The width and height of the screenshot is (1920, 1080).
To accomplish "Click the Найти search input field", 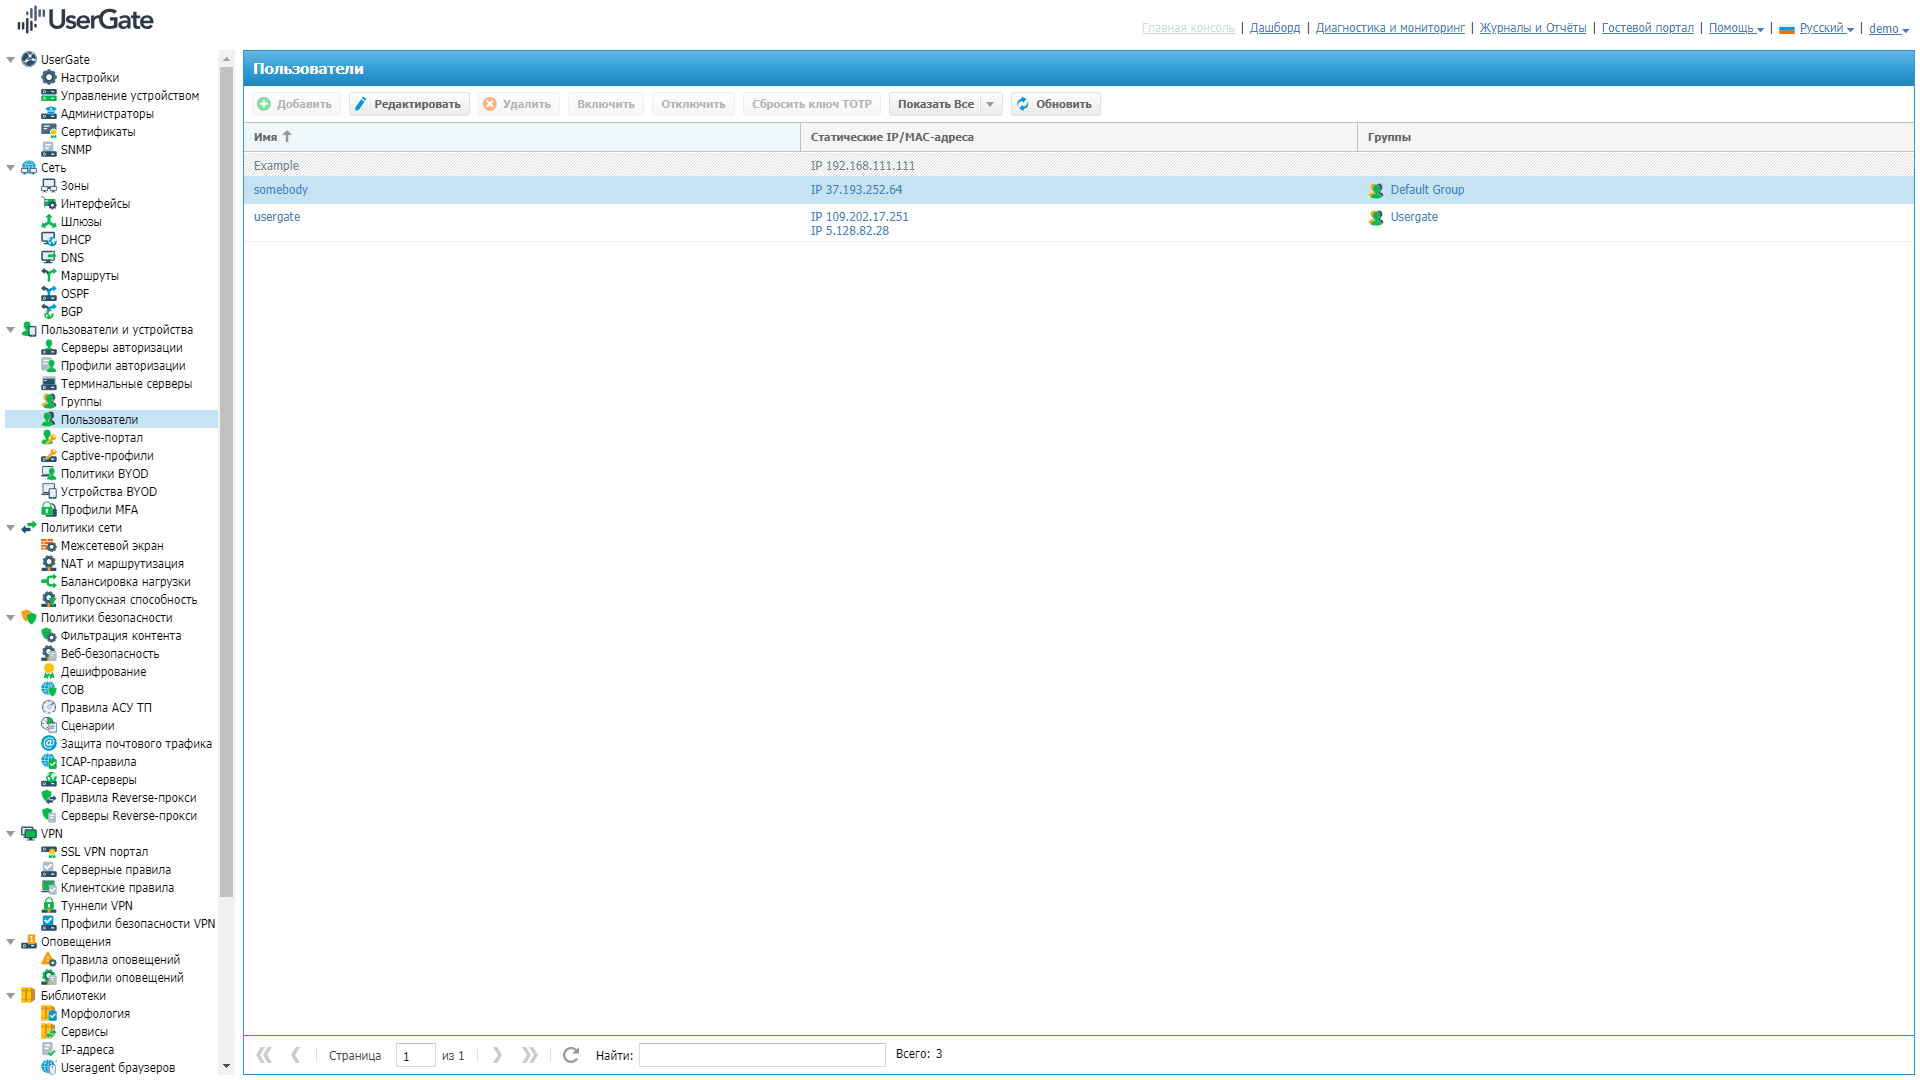I will [762, 1055].
